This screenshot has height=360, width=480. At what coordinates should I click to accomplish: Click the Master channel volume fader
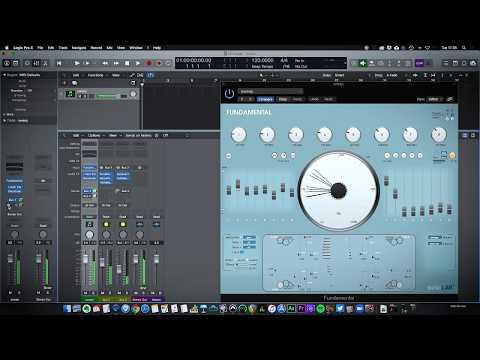(x=156, y=259)
